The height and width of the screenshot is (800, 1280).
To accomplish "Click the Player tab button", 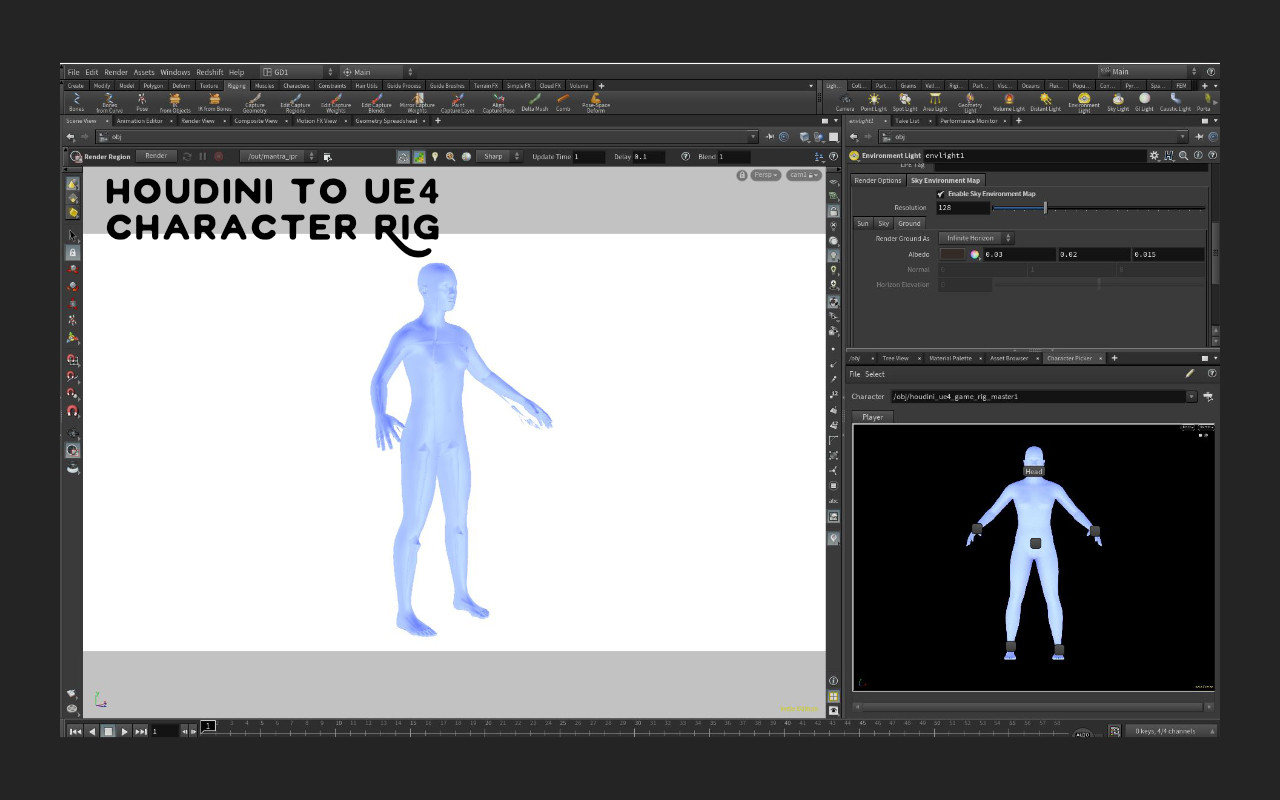I will pyautogui.click(x=872, y=417).
